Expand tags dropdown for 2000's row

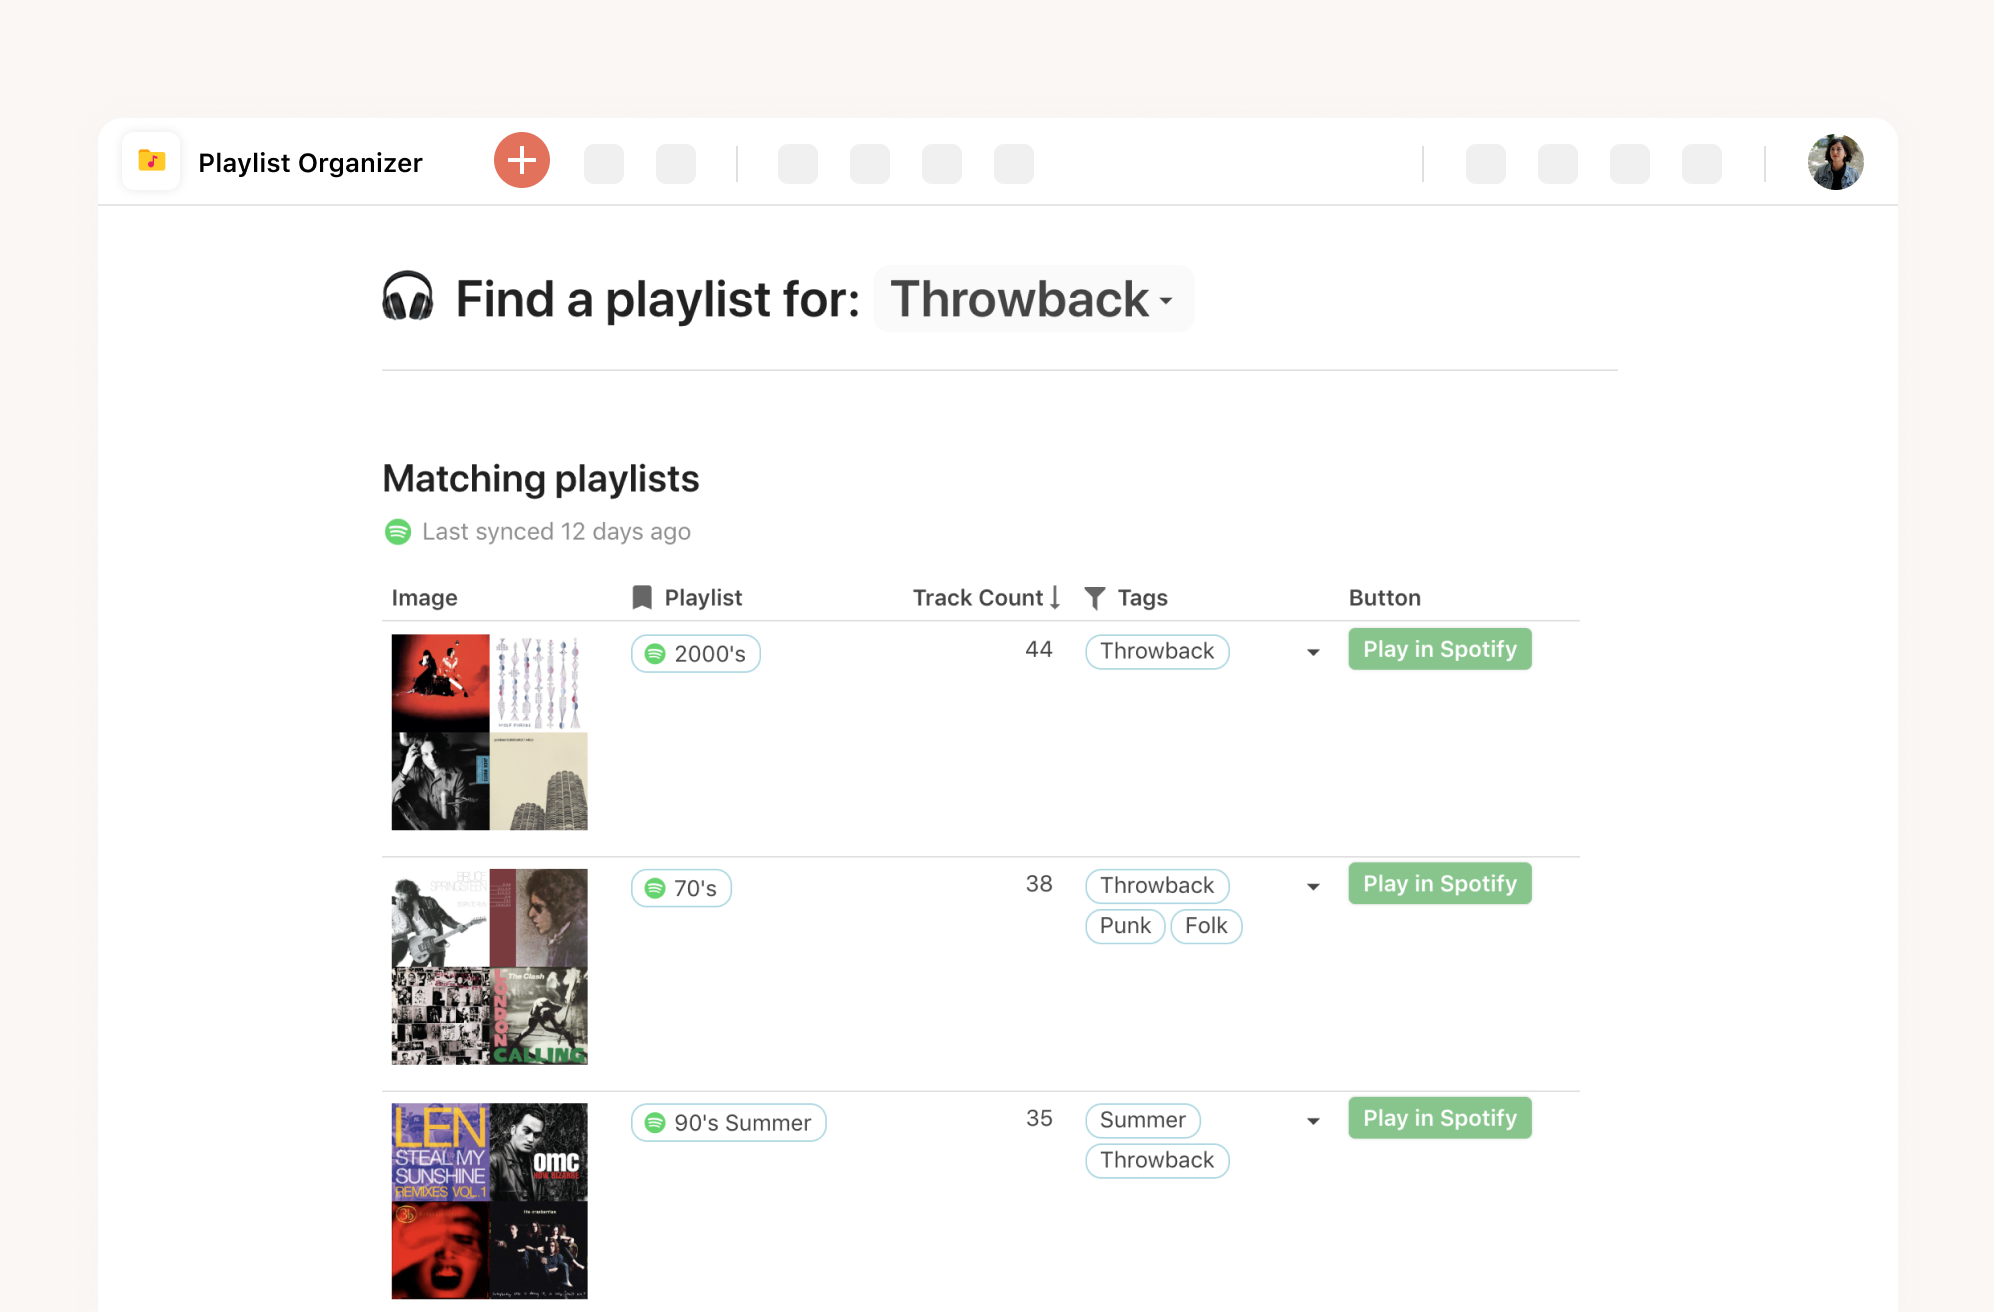pos(1313,653)
